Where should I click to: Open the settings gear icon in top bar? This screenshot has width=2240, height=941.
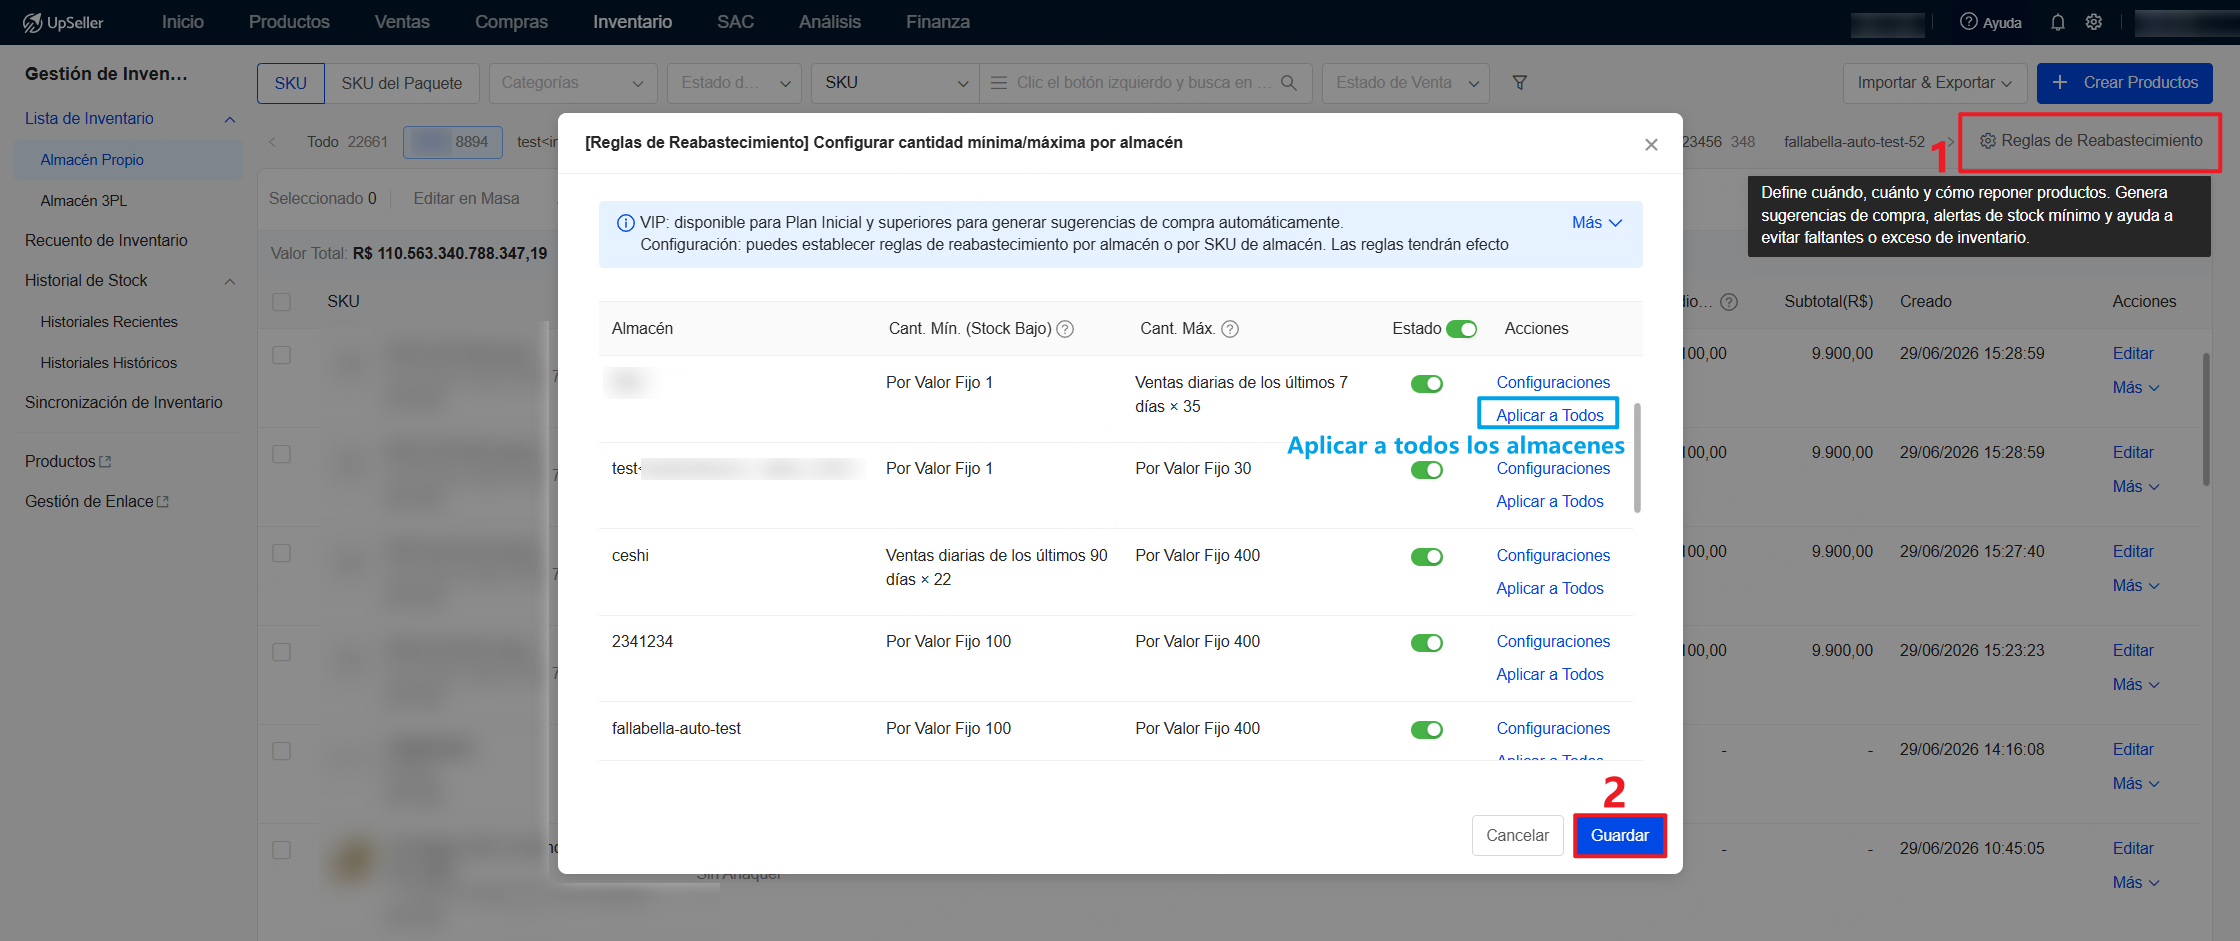pos(2094,22)
